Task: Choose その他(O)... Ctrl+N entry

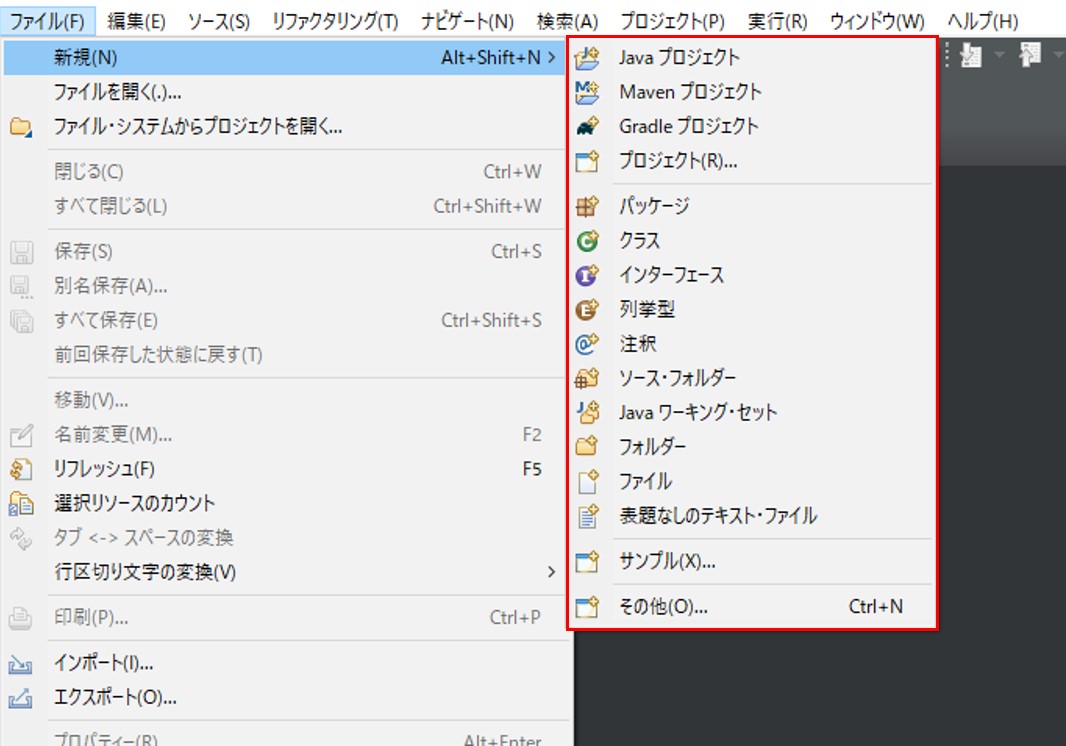Action: pyautogui.click(x=752, y=607)
